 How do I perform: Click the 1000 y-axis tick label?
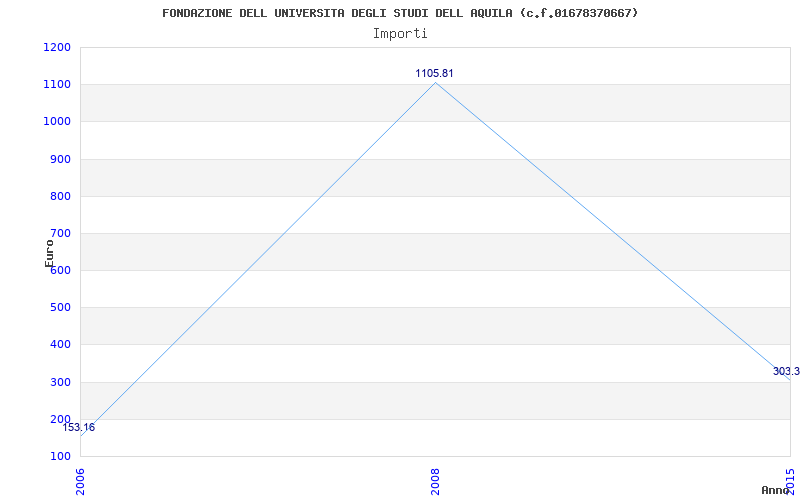[57, 122]
